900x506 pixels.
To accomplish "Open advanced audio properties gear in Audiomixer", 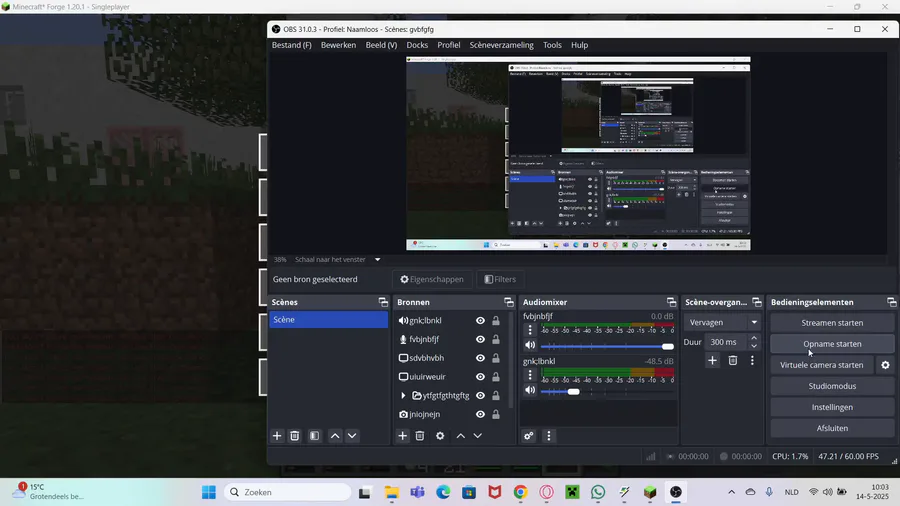I will pyautogui.click(x=529, y=436).
